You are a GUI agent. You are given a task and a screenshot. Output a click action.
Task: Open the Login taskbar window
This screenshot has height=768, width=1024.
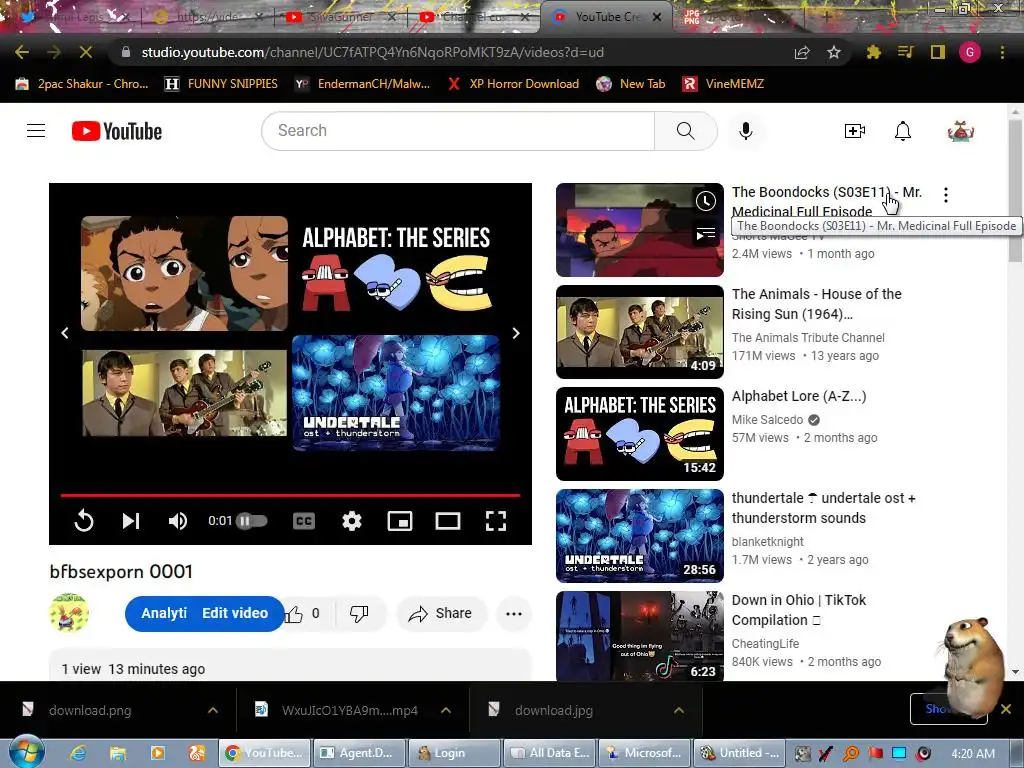tap(454, 753)
